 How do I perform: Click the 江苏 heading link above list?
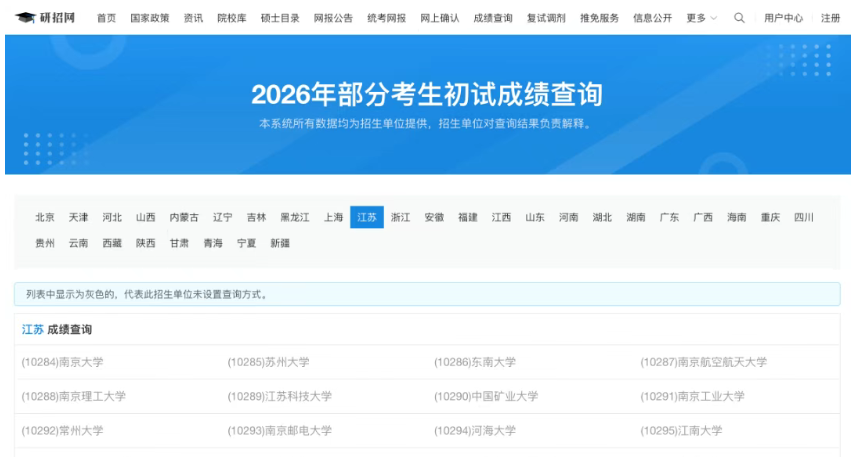pos(33,329)
